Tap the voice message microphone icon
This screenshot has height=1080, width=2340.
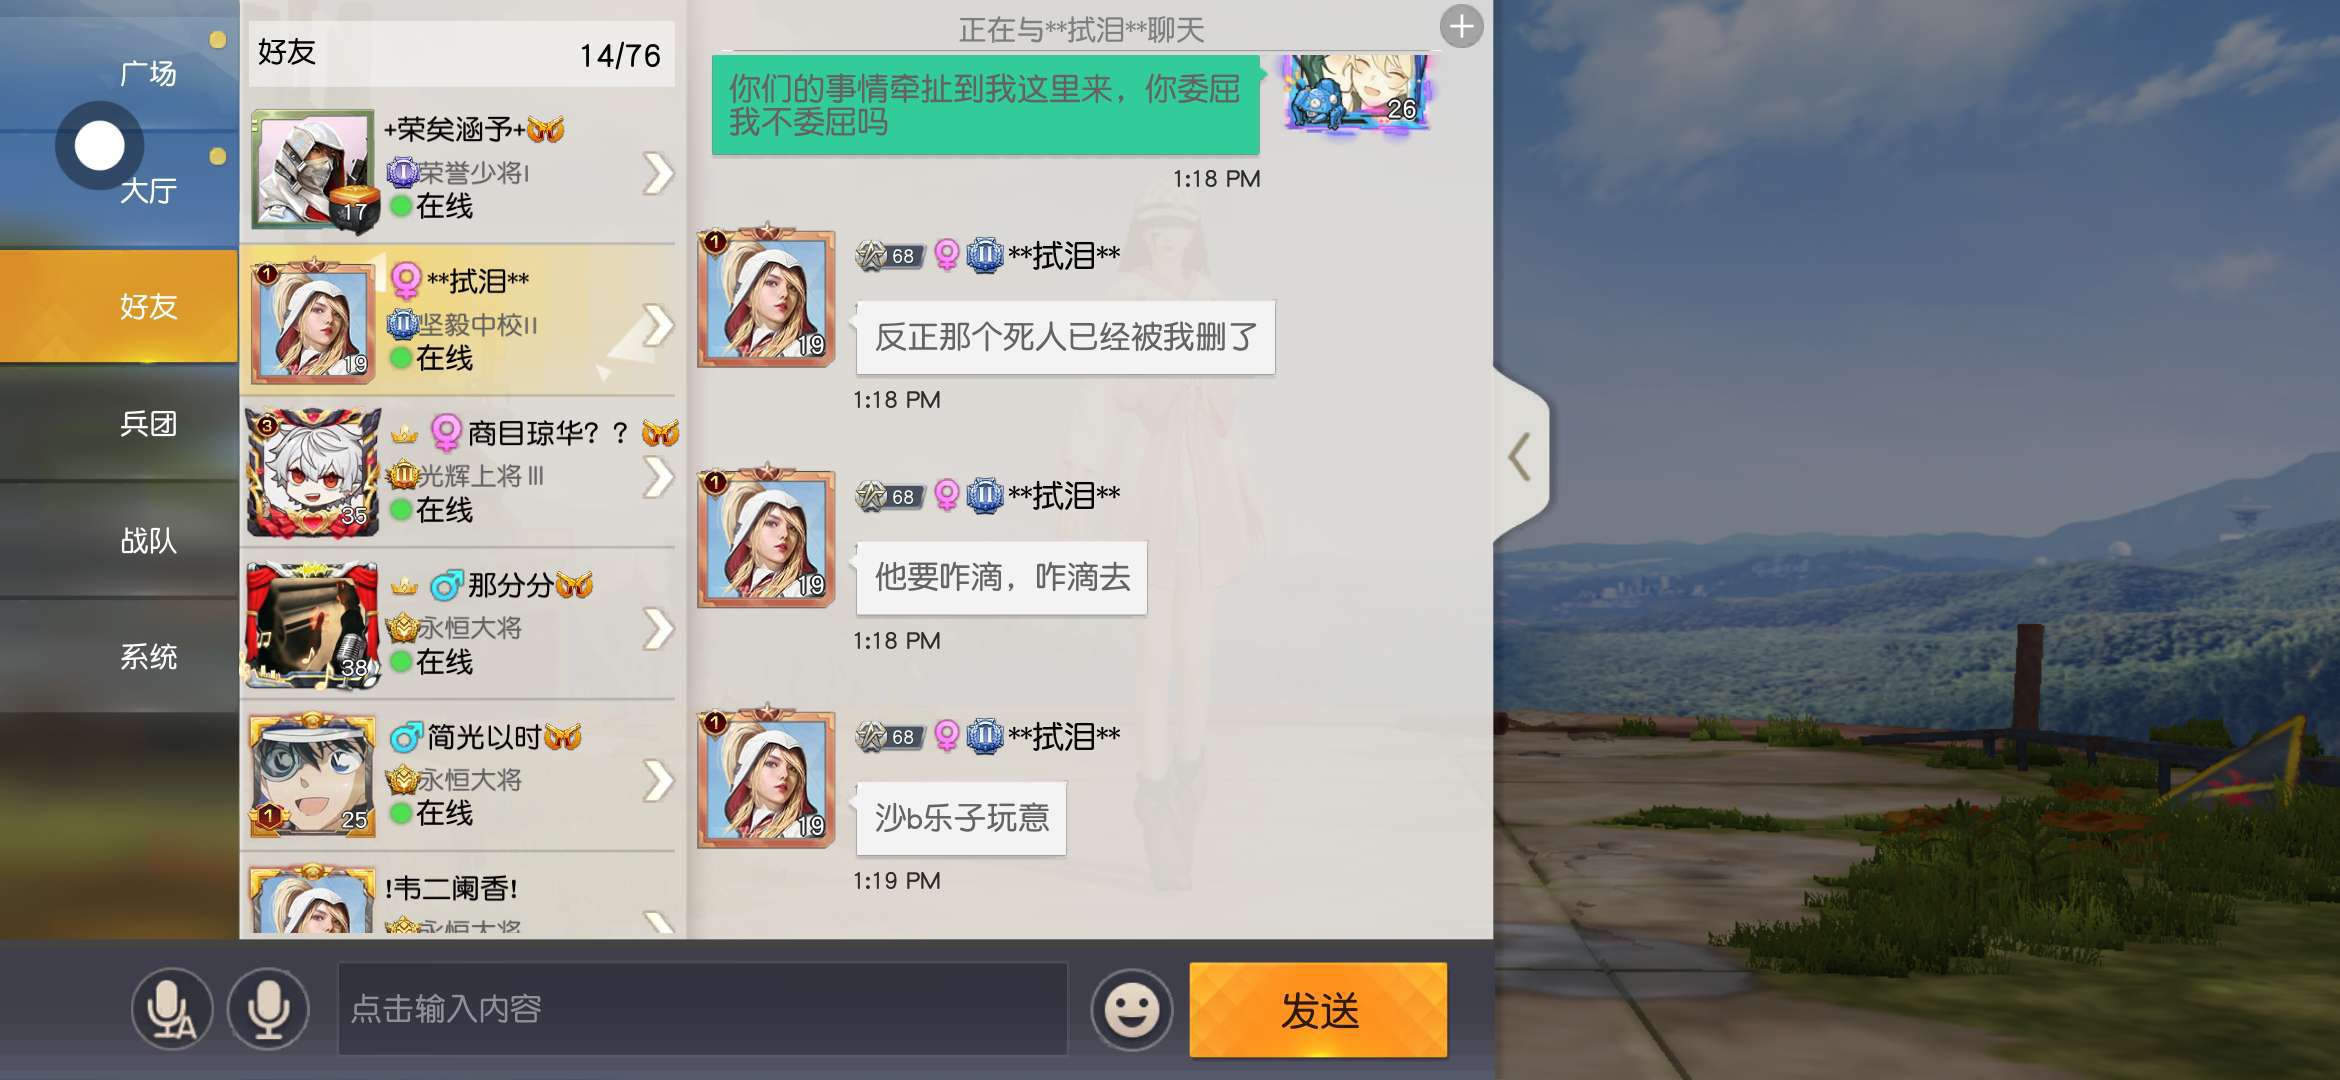point(268,1009)
